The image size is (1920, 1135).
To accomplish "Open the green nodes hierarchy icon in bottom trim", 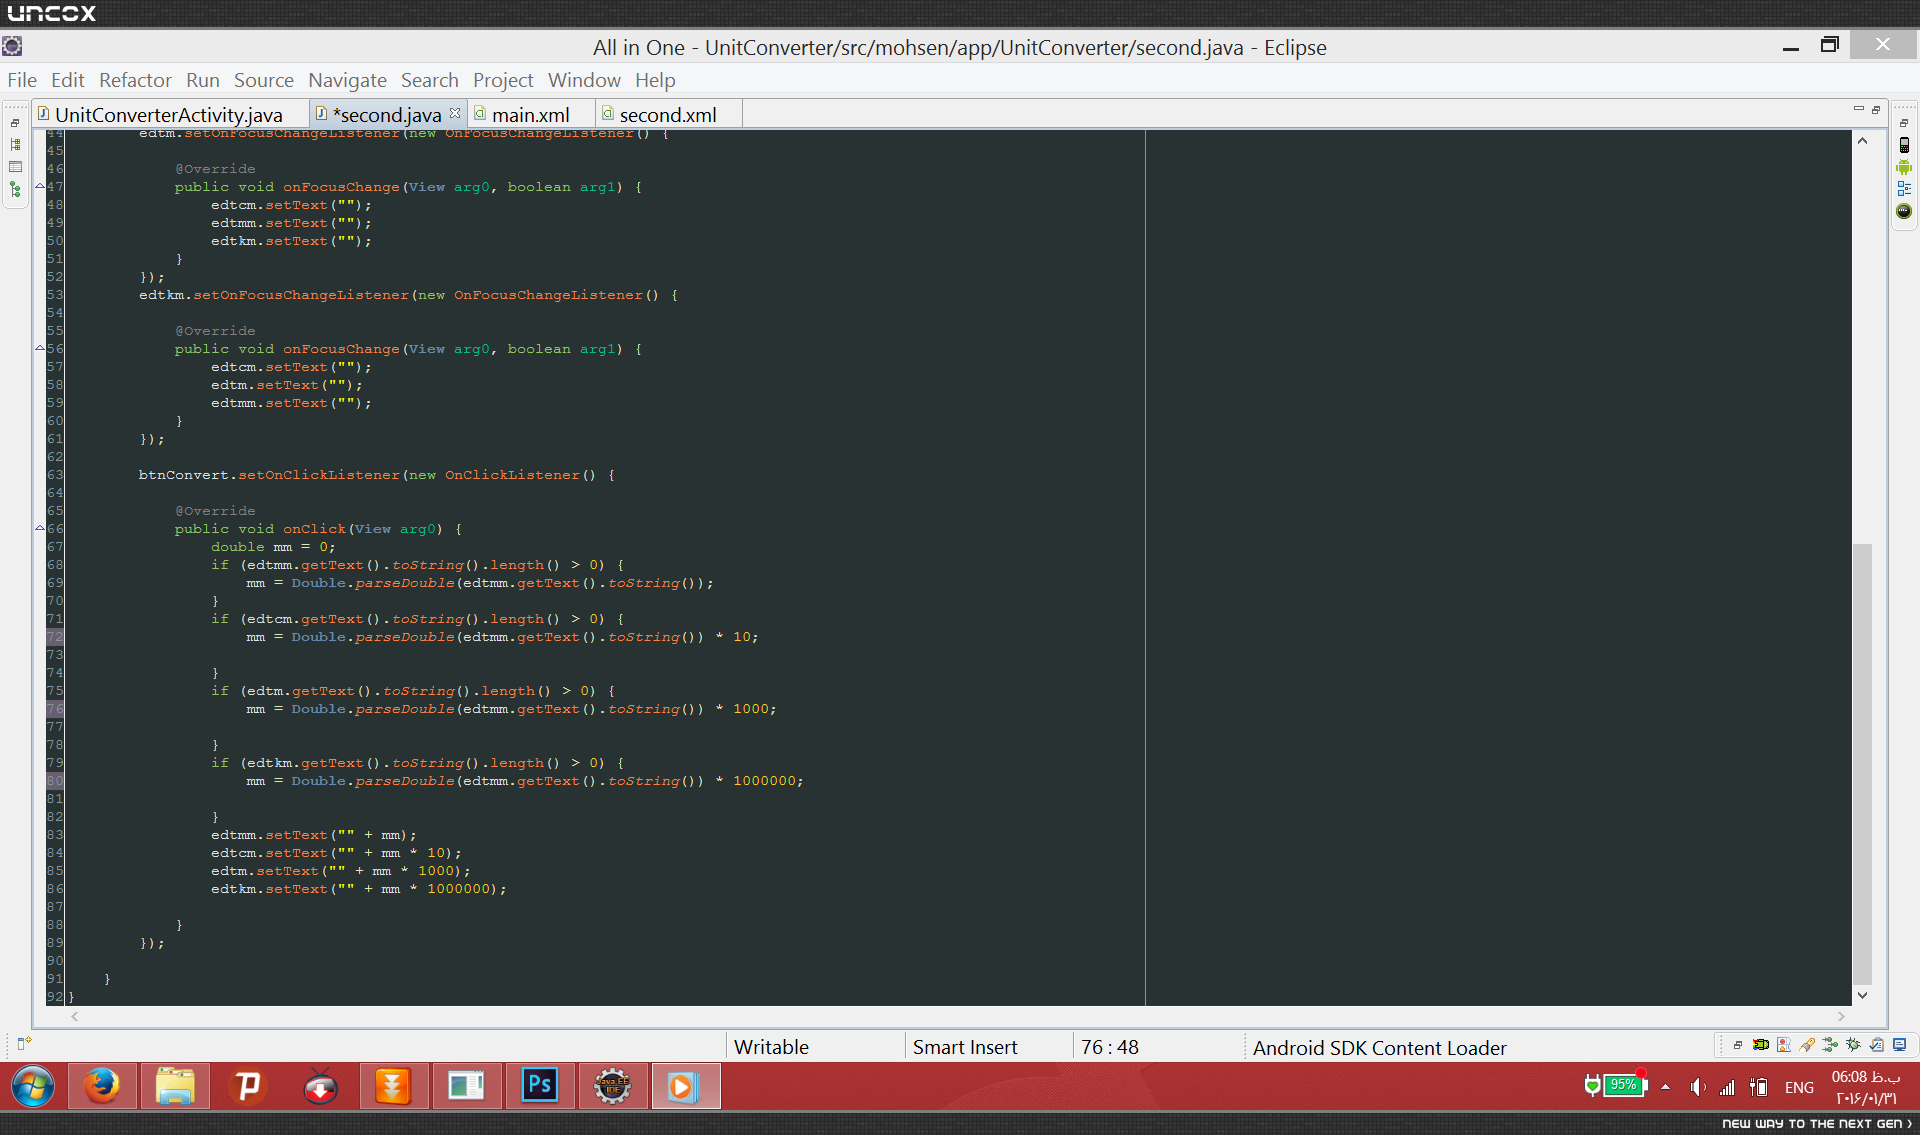I will click(1830, 1045).
